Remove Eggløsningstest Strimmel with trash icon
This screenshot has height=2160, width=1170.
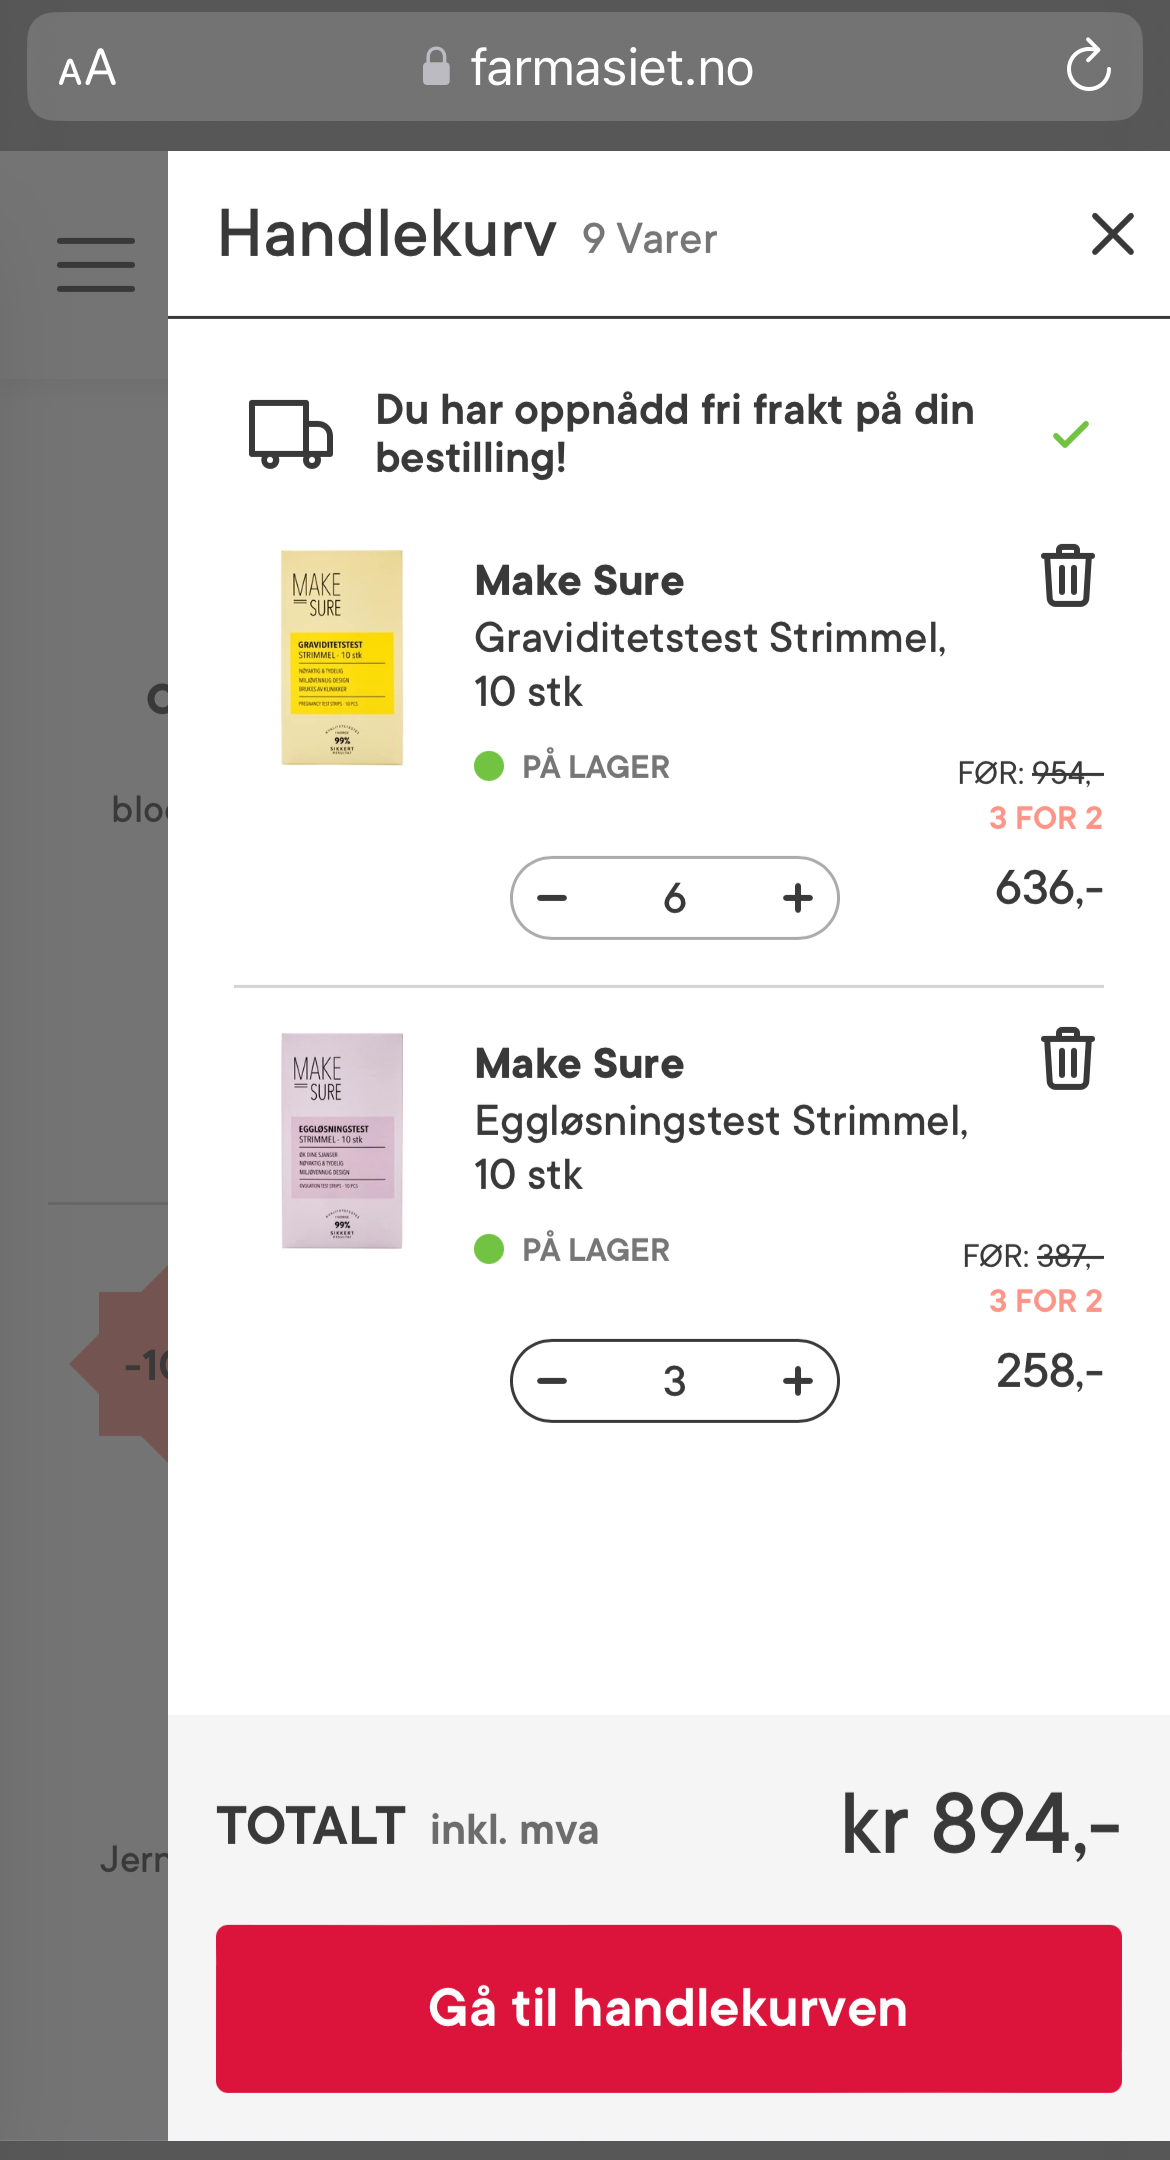(1068, 1059)
